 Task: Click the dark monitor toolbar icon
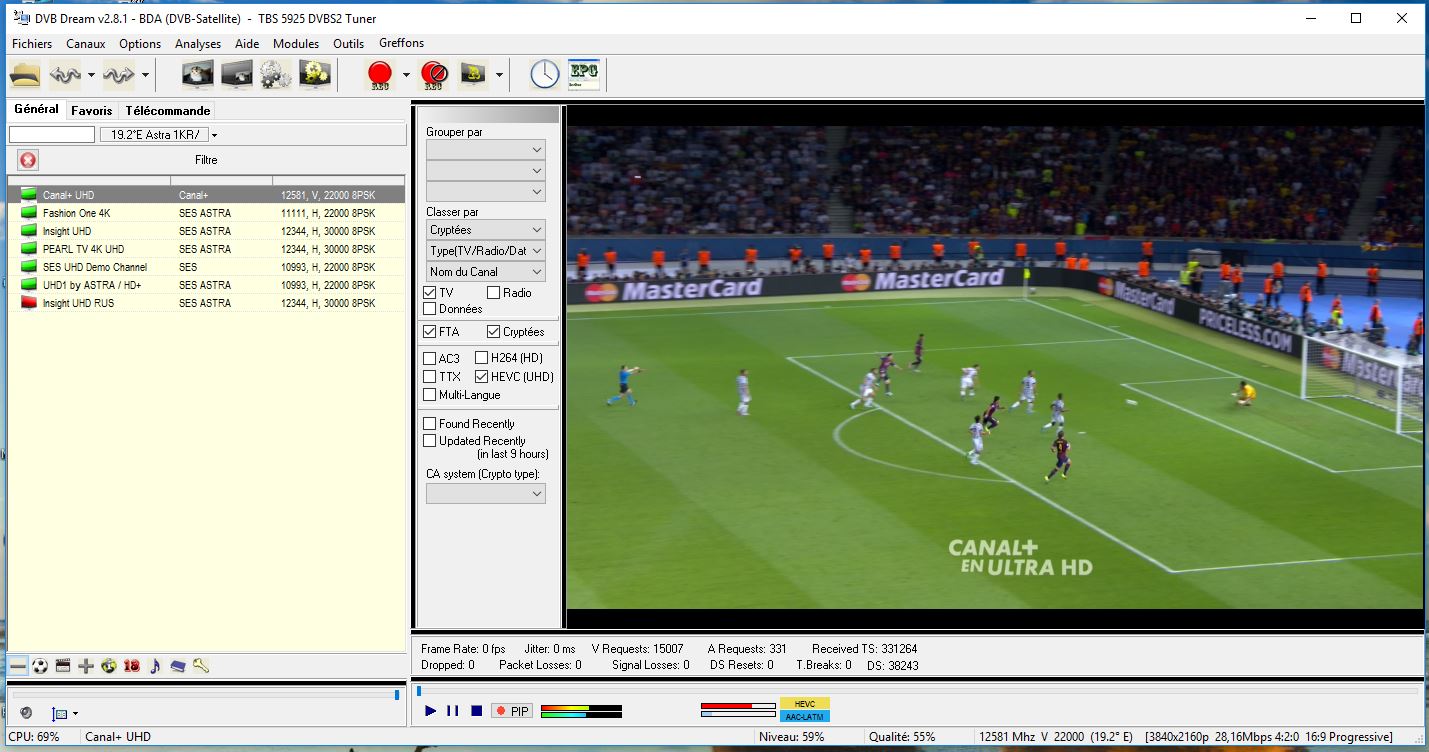236,74
